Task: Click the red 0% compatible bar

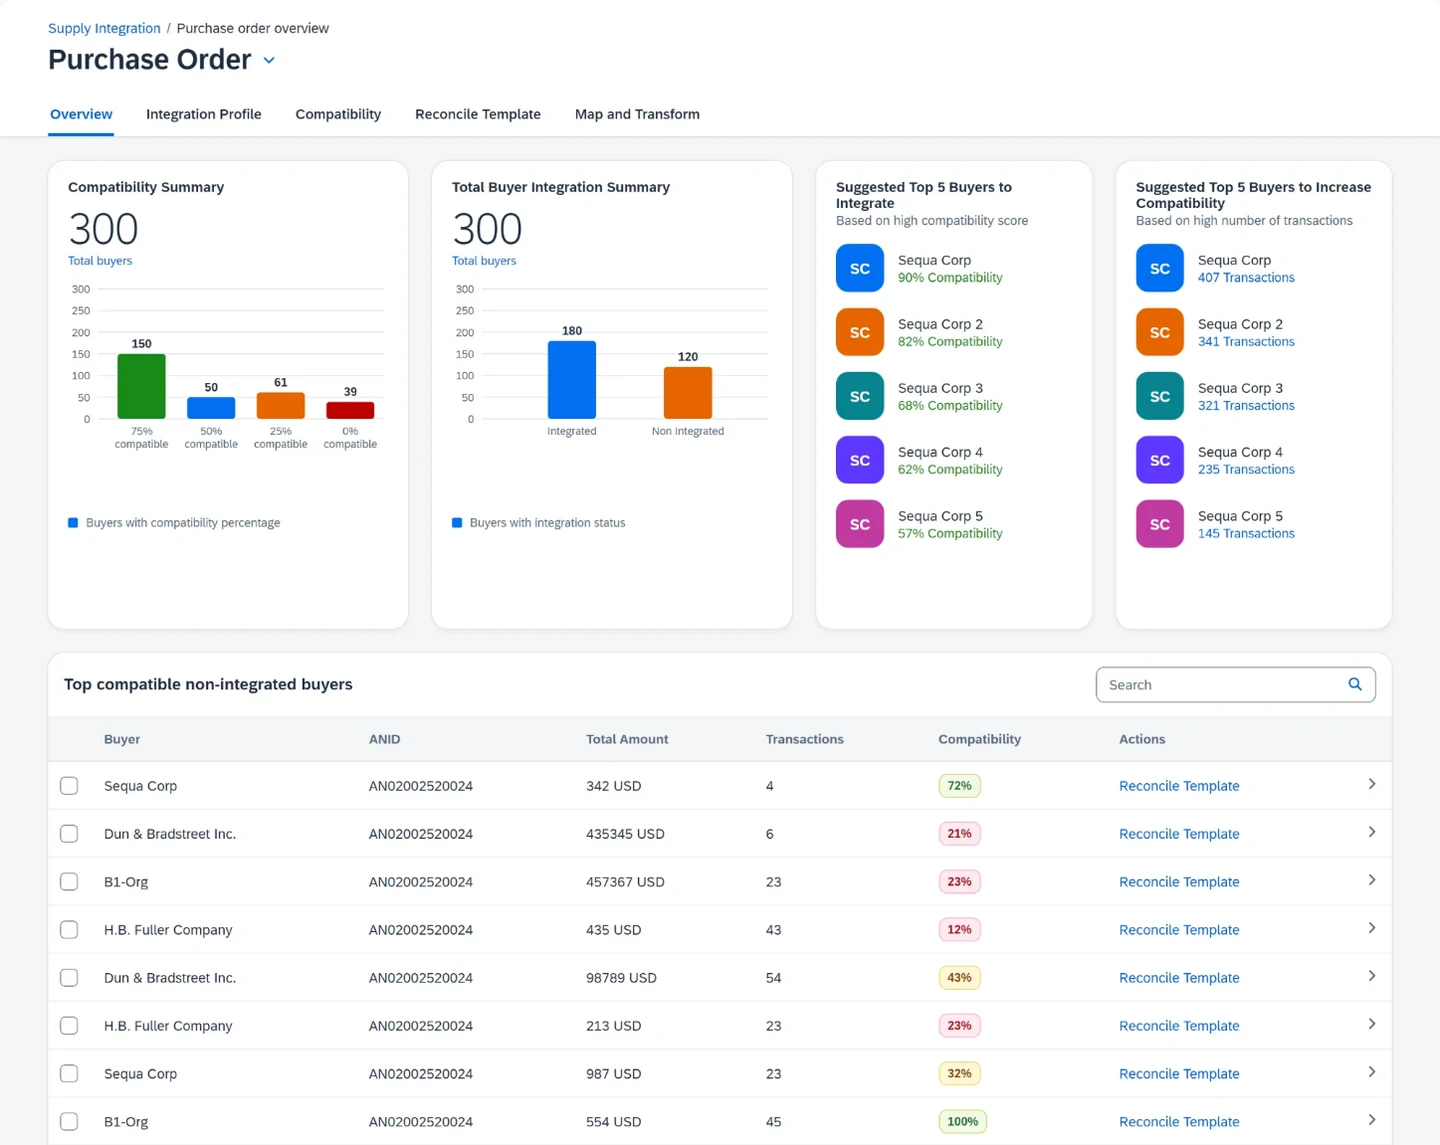Action: [350, 411]
